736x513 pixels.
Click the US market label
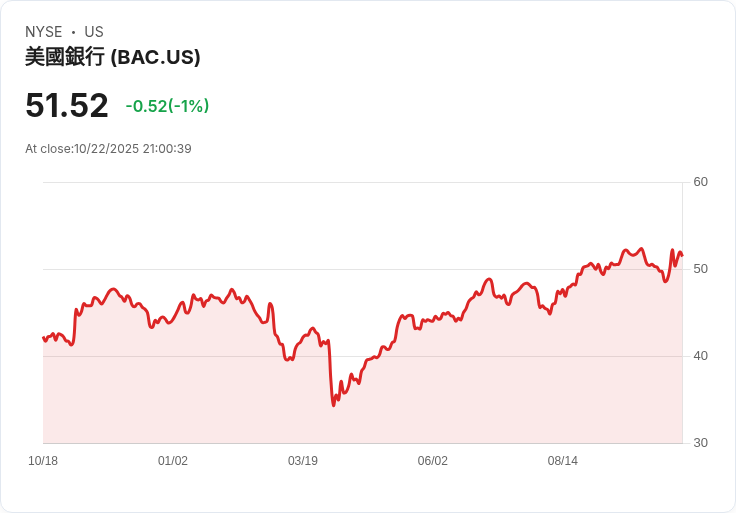click(94, 32)
